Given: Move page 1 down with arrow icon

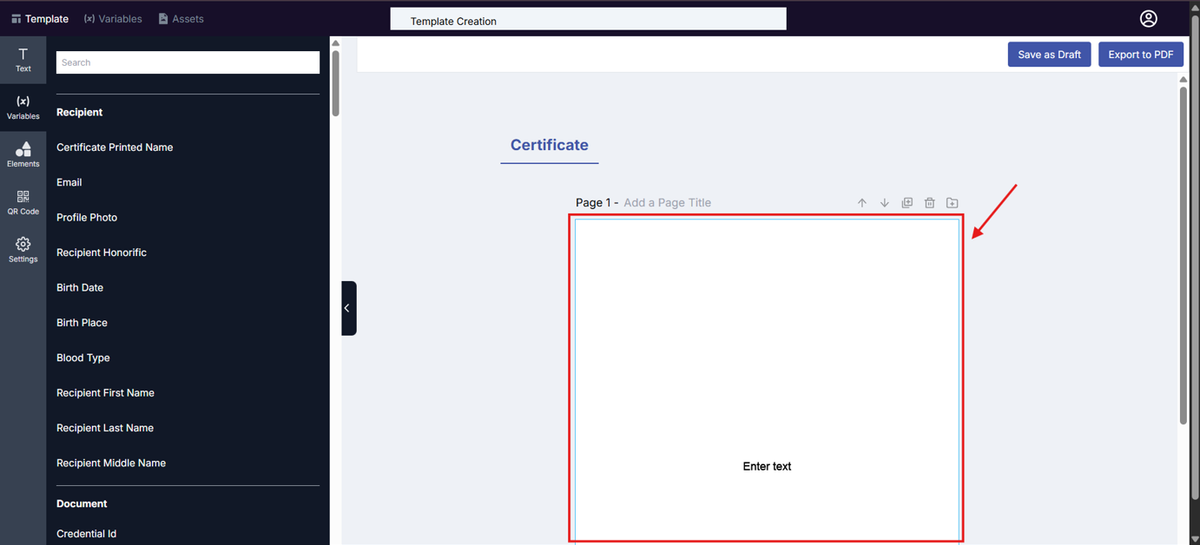Looking at the screenshot, I should point(884,203).
